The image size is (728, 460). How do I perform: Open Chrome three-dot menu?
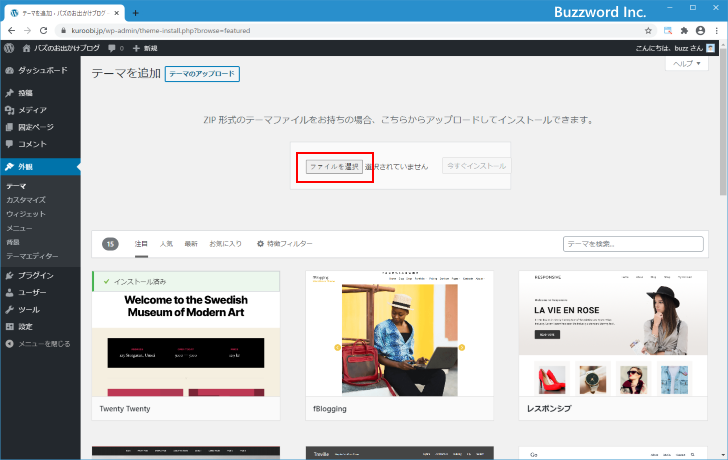click(717, 31)
